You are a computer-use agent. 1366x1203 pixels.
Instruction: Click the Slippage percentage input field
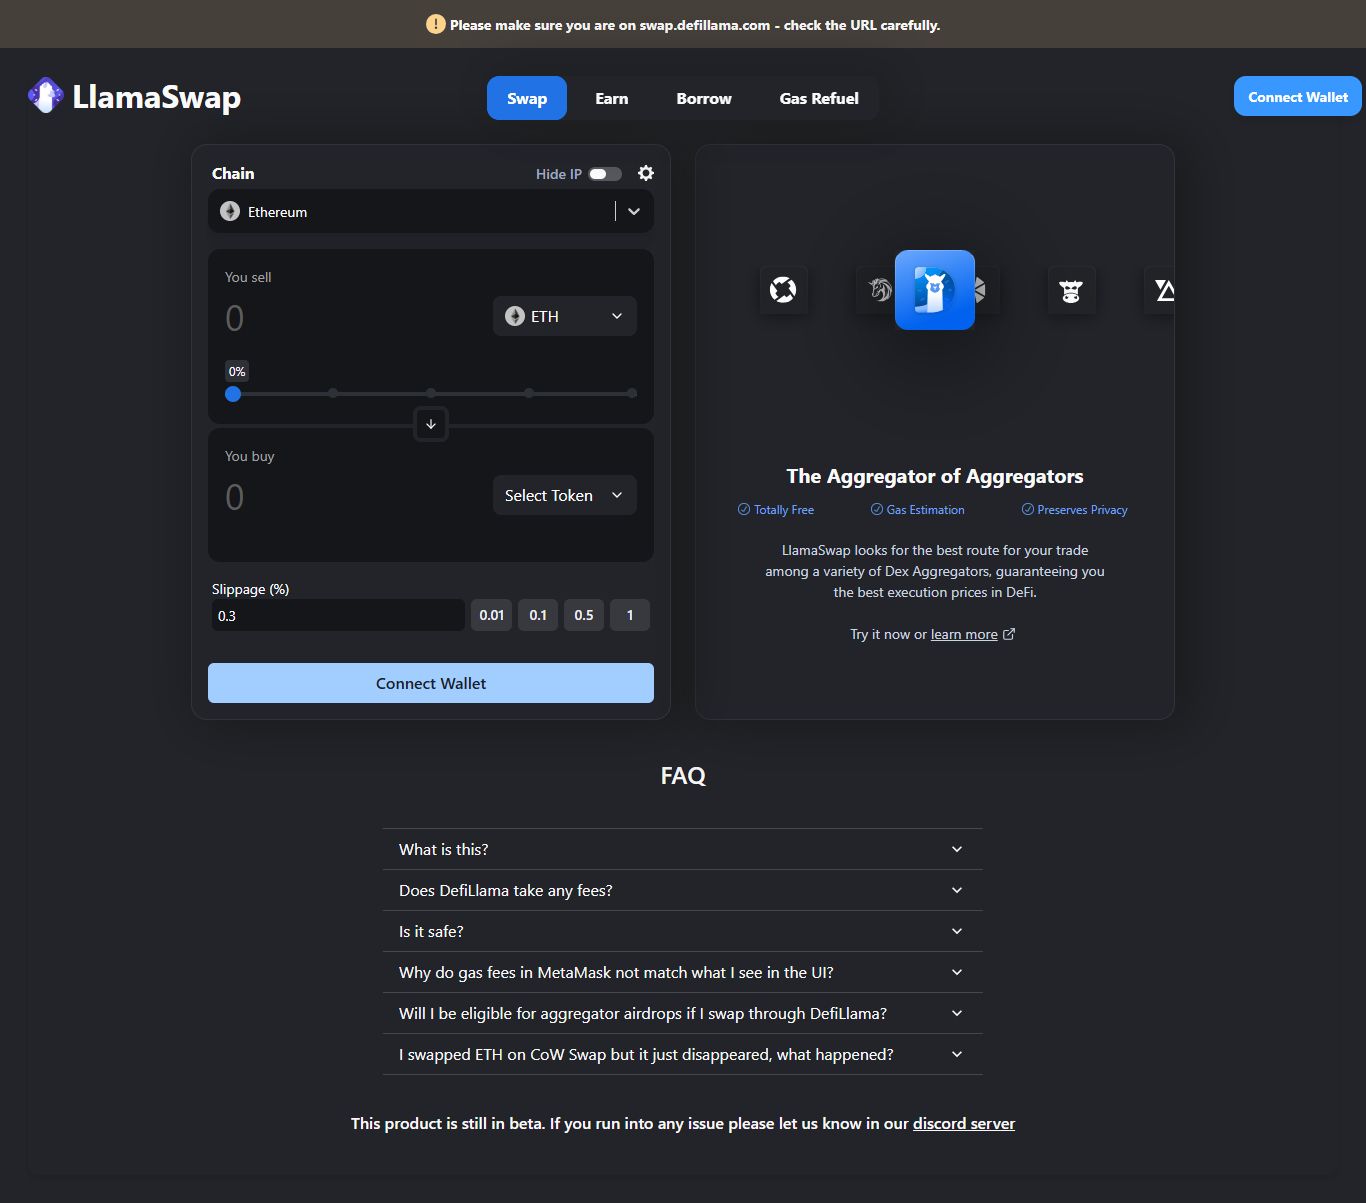[x=337, y=615]
